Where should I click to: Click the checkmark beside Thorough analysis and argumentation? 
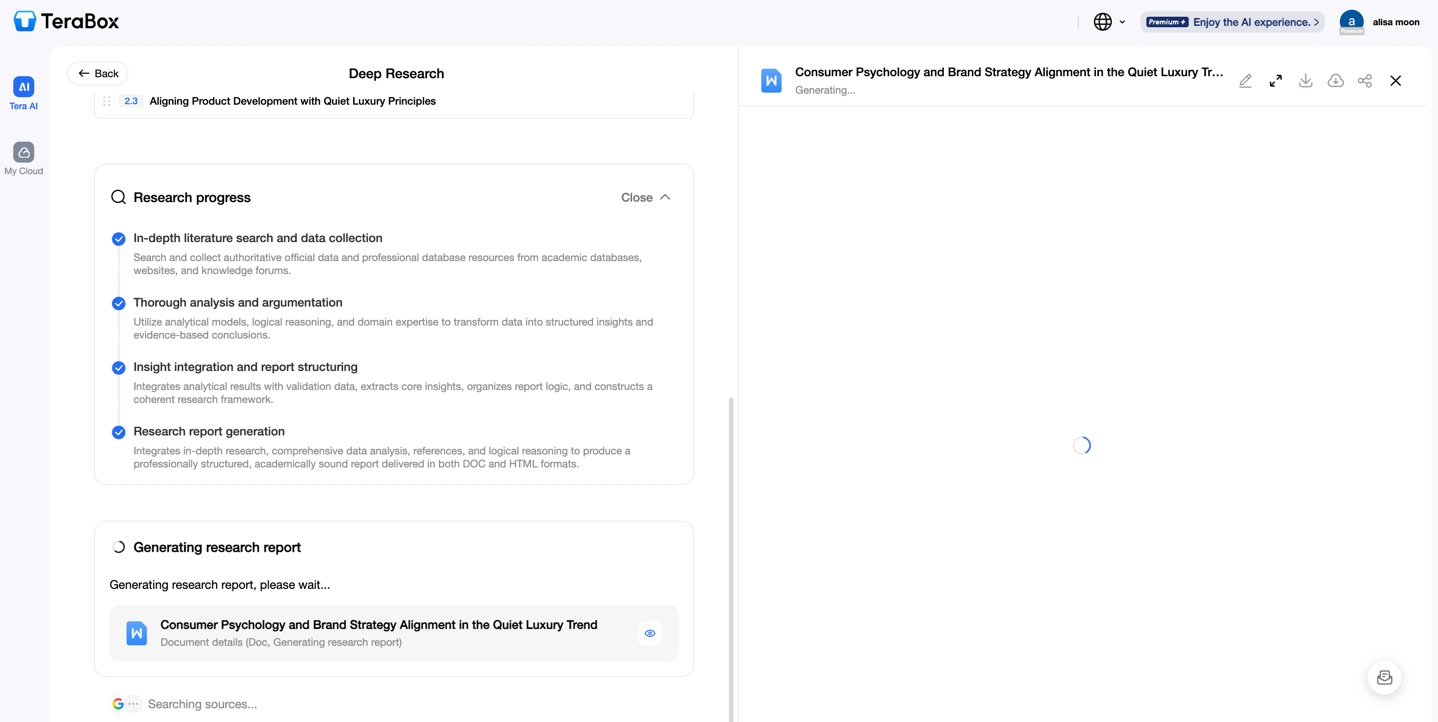pyautogui.click(x=118, y=302)
